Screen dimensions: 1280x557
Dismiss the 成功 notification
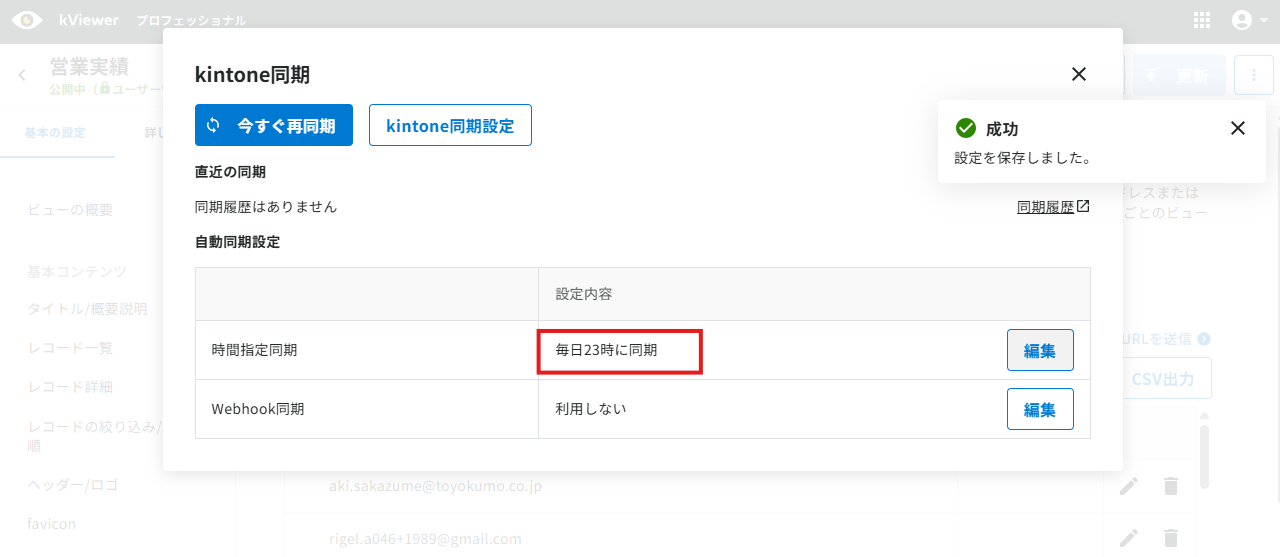coord(1238,128)
